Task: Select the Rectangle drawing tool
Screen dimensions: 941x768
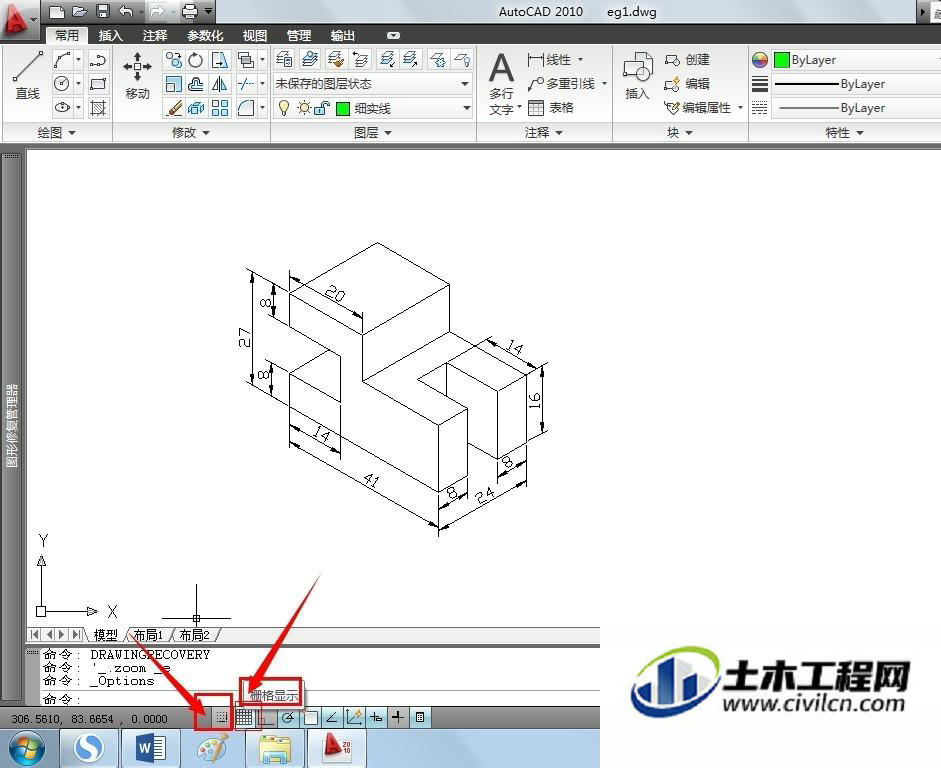Action: 98,83
